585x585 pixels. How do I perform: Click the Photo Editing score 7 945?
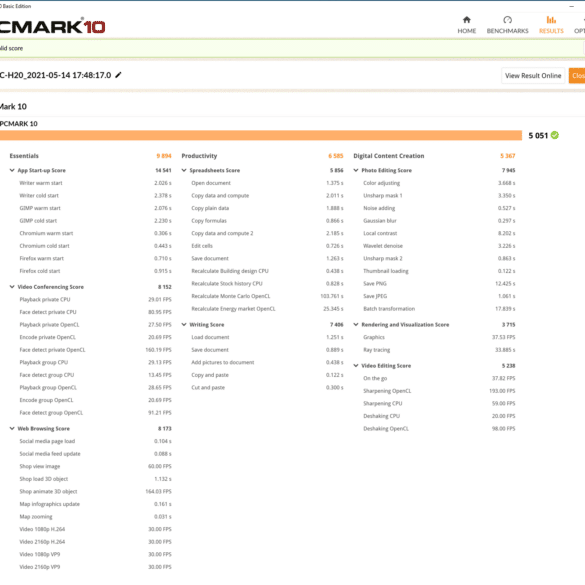509,170
